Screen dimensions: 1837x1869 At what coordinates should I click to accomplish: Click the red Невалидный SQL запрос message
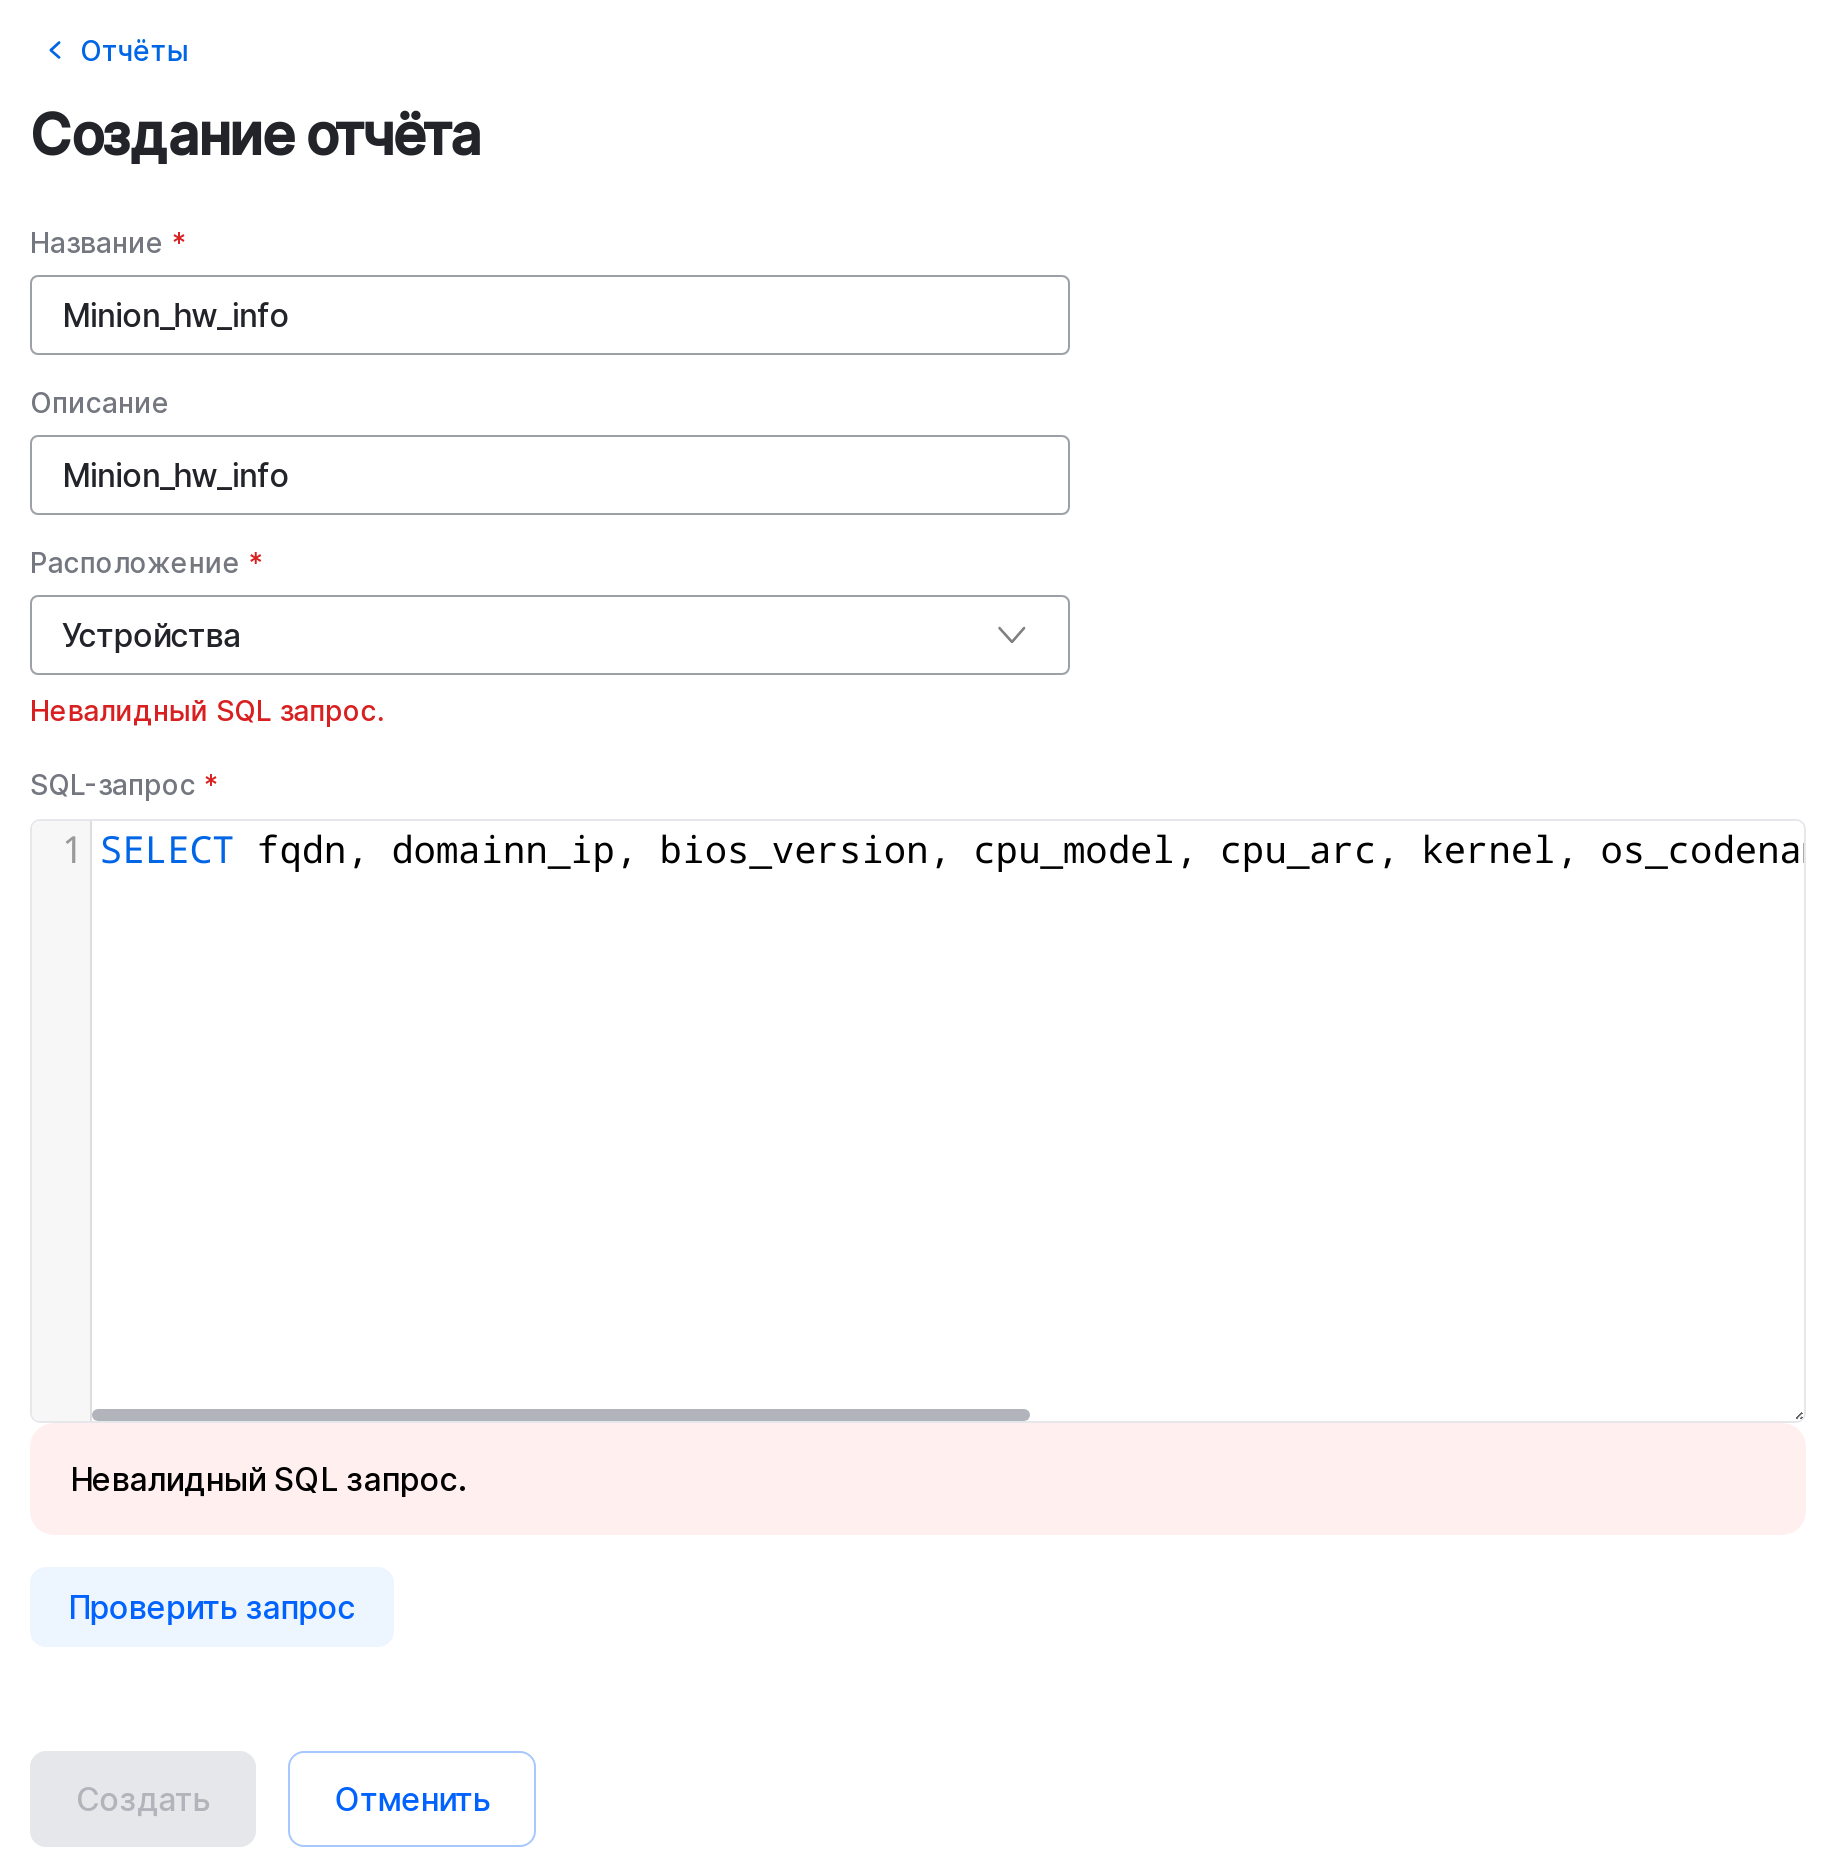point(207,711)
